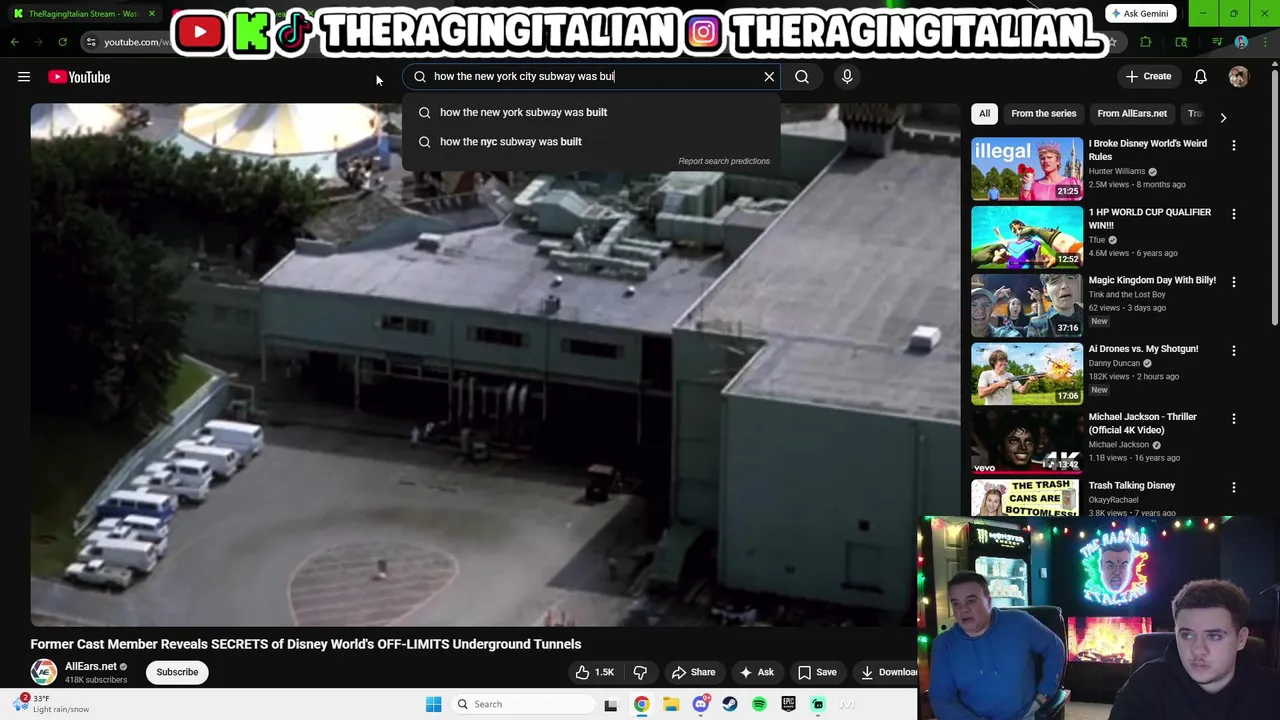Advance filter chips with right chevron
This screenshot has width=1280, height=720.
point(1223,117)
